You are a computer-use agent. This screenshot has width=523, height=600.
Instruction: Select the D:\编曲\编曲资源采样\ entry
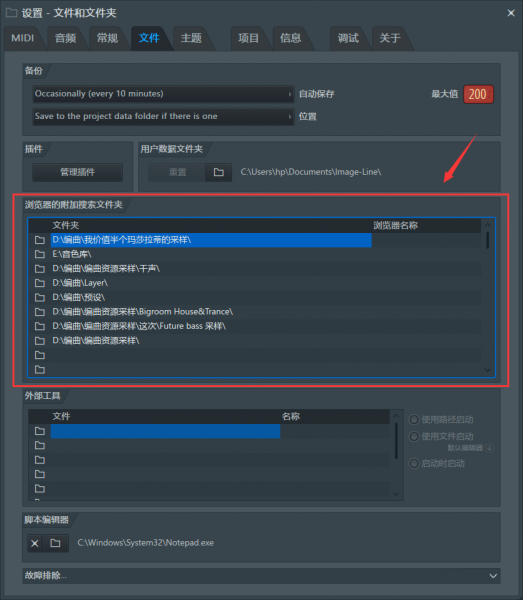[x=211, y=341]
